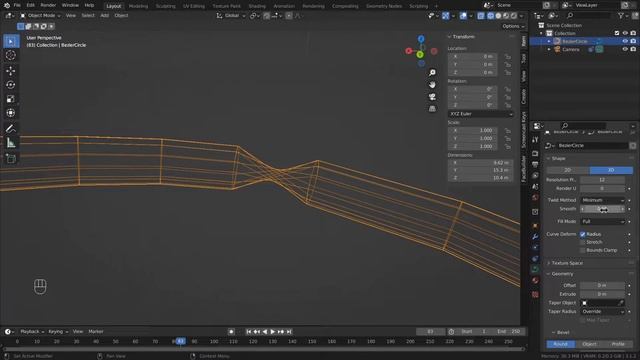Toggle visibility eye of BezierCircle
The image size is (640, 360).
pos(625,41)
